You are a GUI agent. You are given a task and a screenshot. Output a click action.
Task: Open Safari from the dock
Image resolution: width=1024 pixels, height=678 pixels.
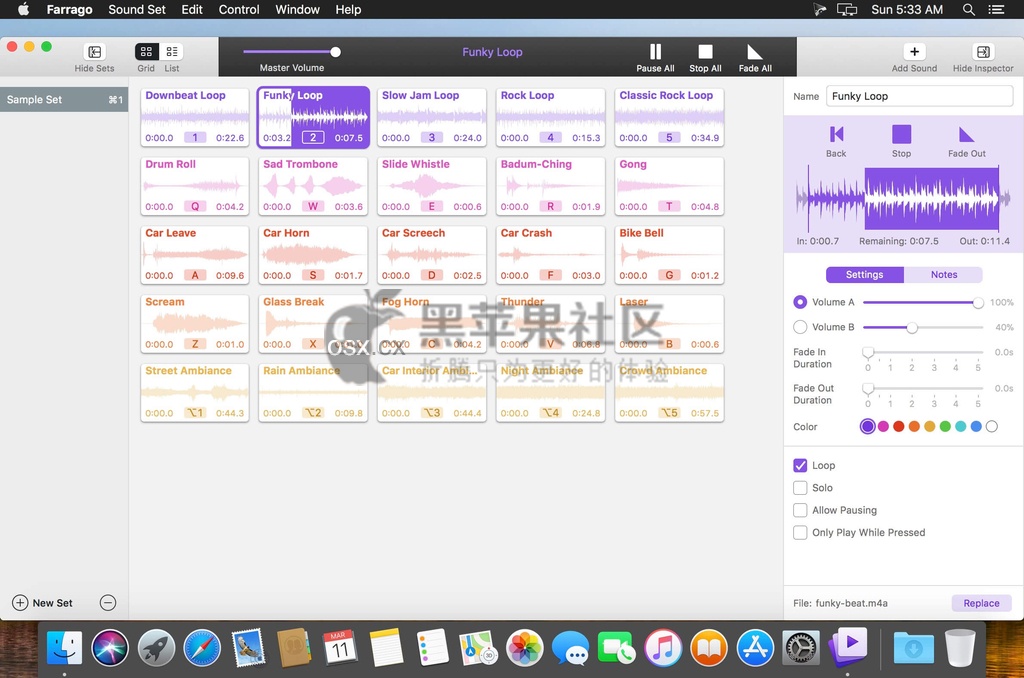[202, 647]
